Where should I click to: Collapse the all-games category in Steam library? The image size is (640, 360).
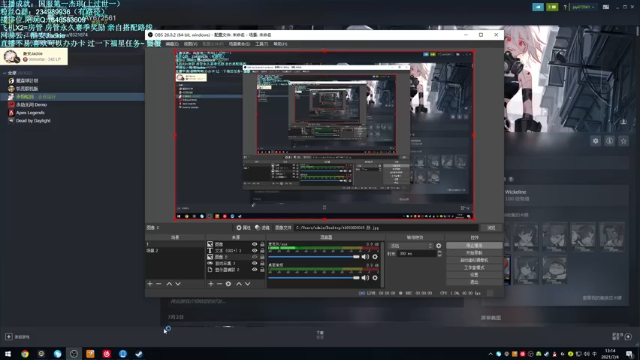click(4, 73)
